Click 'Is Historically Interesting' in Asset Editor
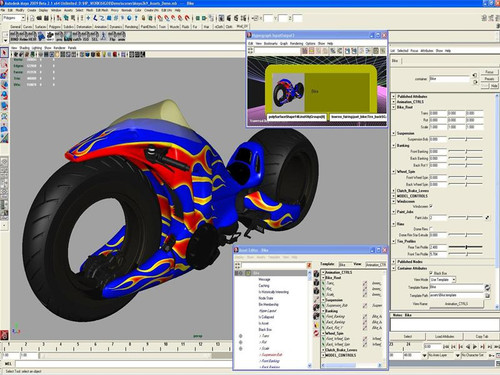This screenshot has width=500, height=375. tap(274, 292)
